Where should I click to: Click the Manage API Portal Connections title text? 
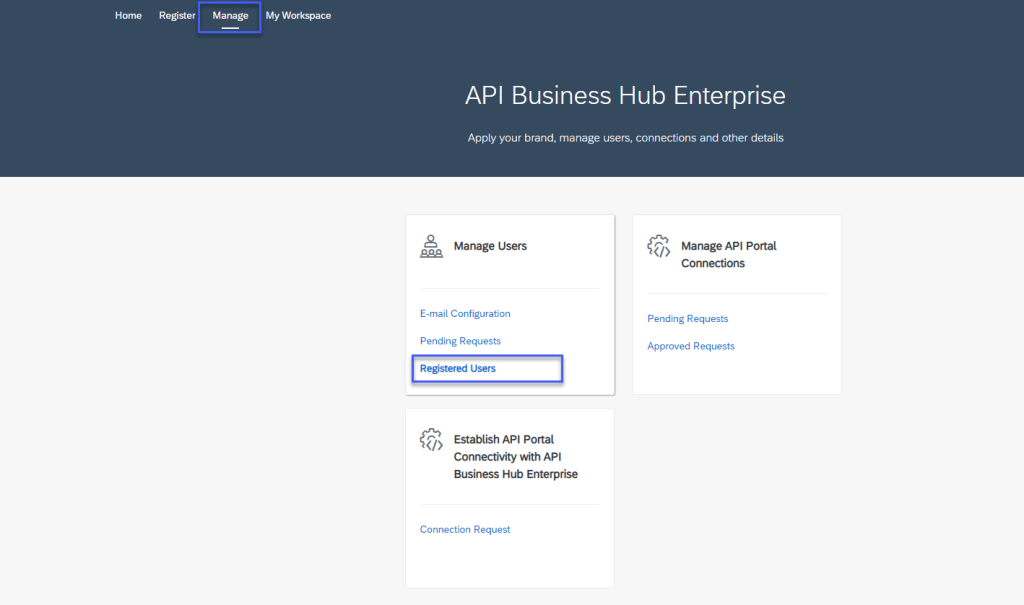728,254
